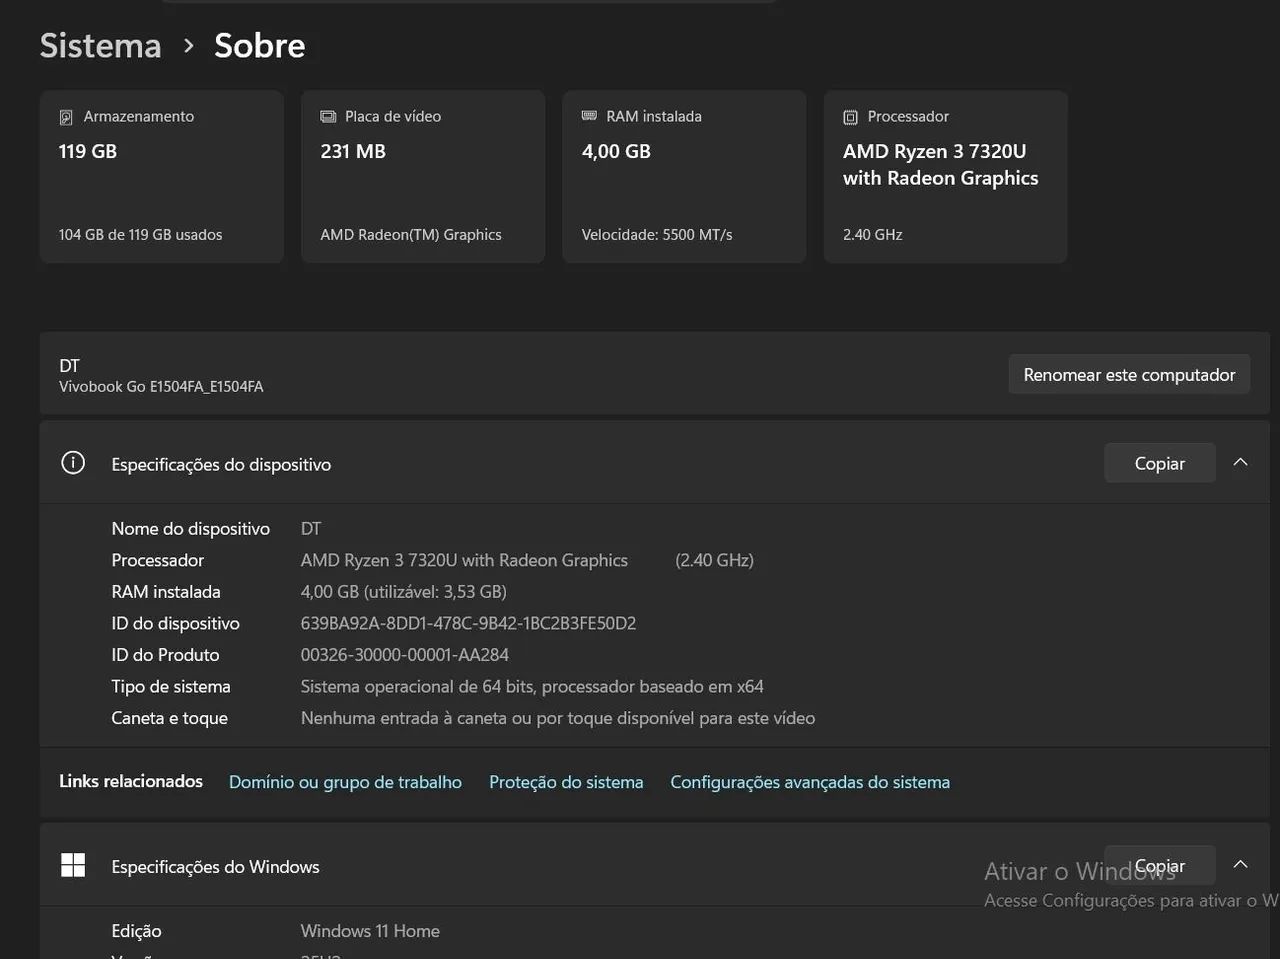Image resolution: width=1280 pixels, height=959 pixels.
Task: Click the Sobre page title
Action: point(260,45)
